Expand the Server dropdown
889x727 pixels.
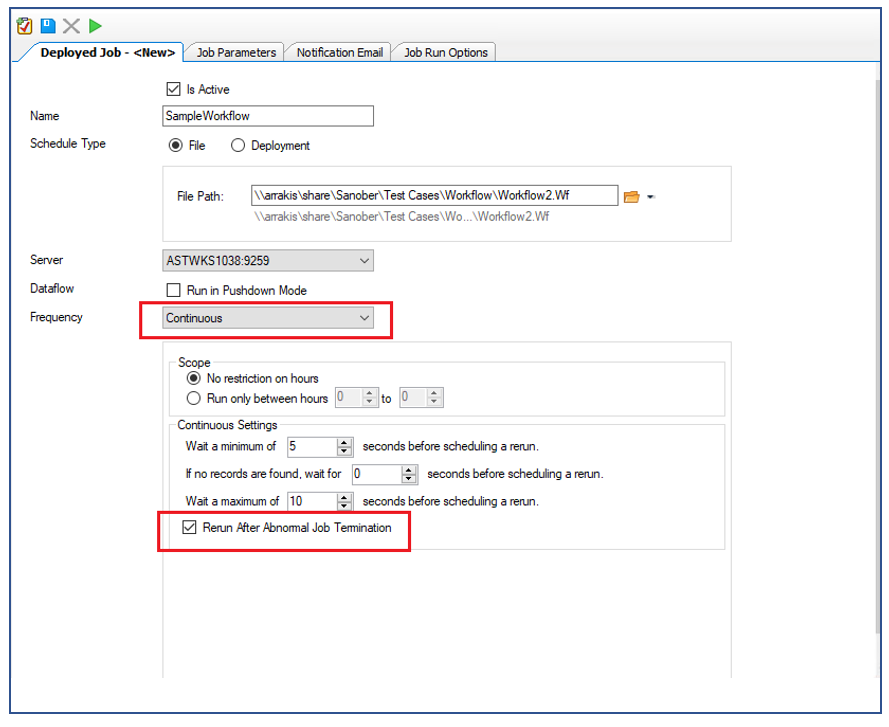click(x=362, y=261)
